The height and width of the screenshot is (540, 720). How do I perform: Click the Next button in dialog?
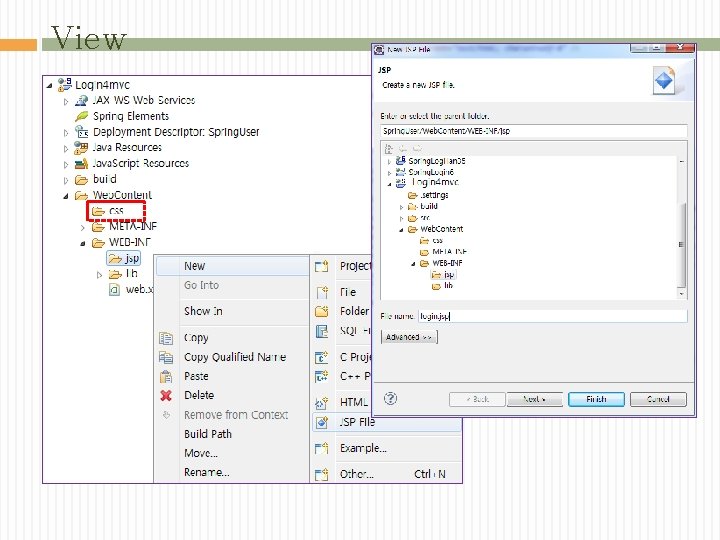click(x=534, y=399)
